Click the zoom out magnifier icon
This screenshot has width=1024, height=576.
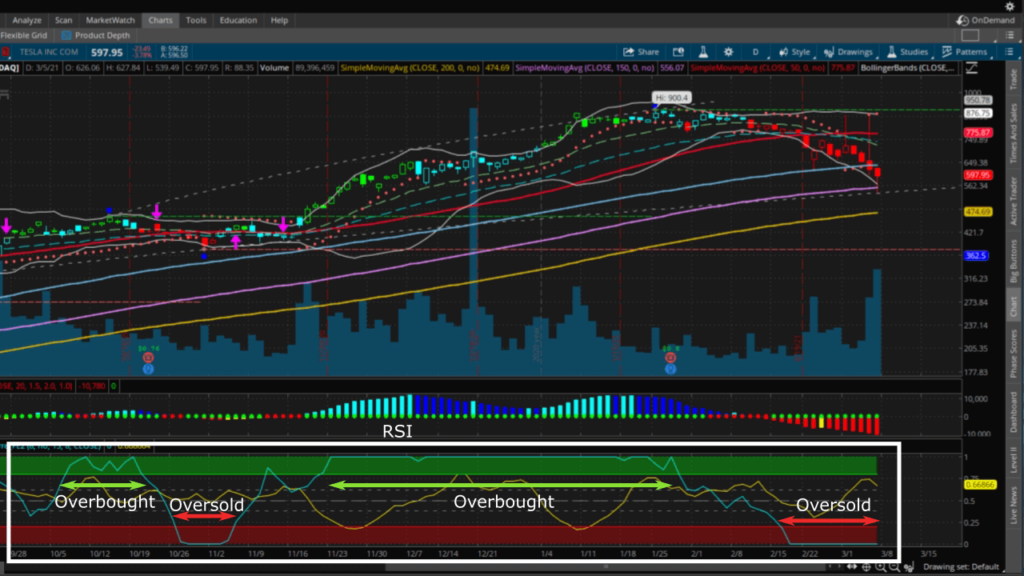pyautogui.click(x=894, y=567)
